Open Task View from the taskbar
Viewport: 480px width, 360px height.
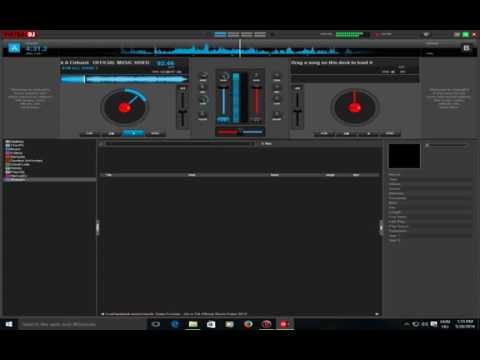(x=156, y=324)
